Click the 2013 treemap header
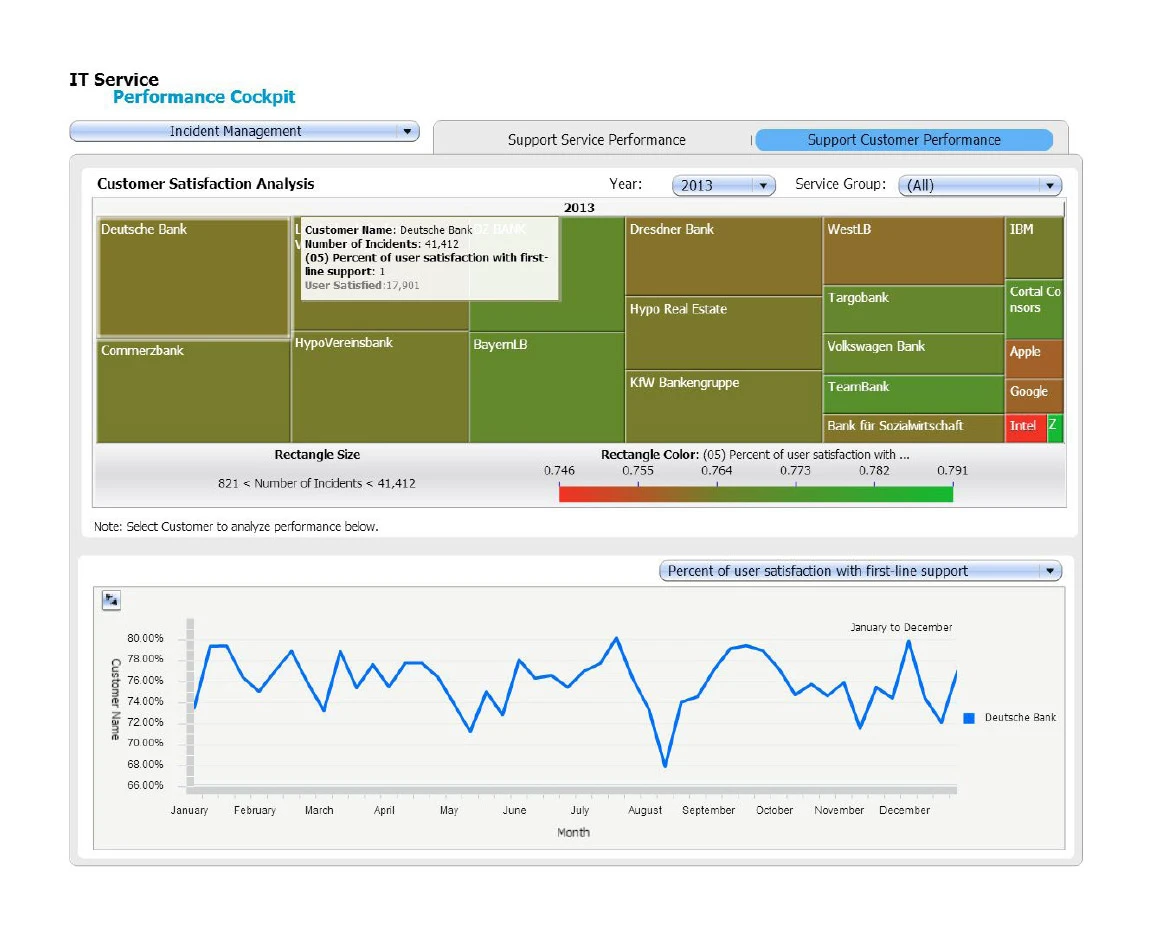Screen dimensions: 1150x943 (x=579, y=208)
